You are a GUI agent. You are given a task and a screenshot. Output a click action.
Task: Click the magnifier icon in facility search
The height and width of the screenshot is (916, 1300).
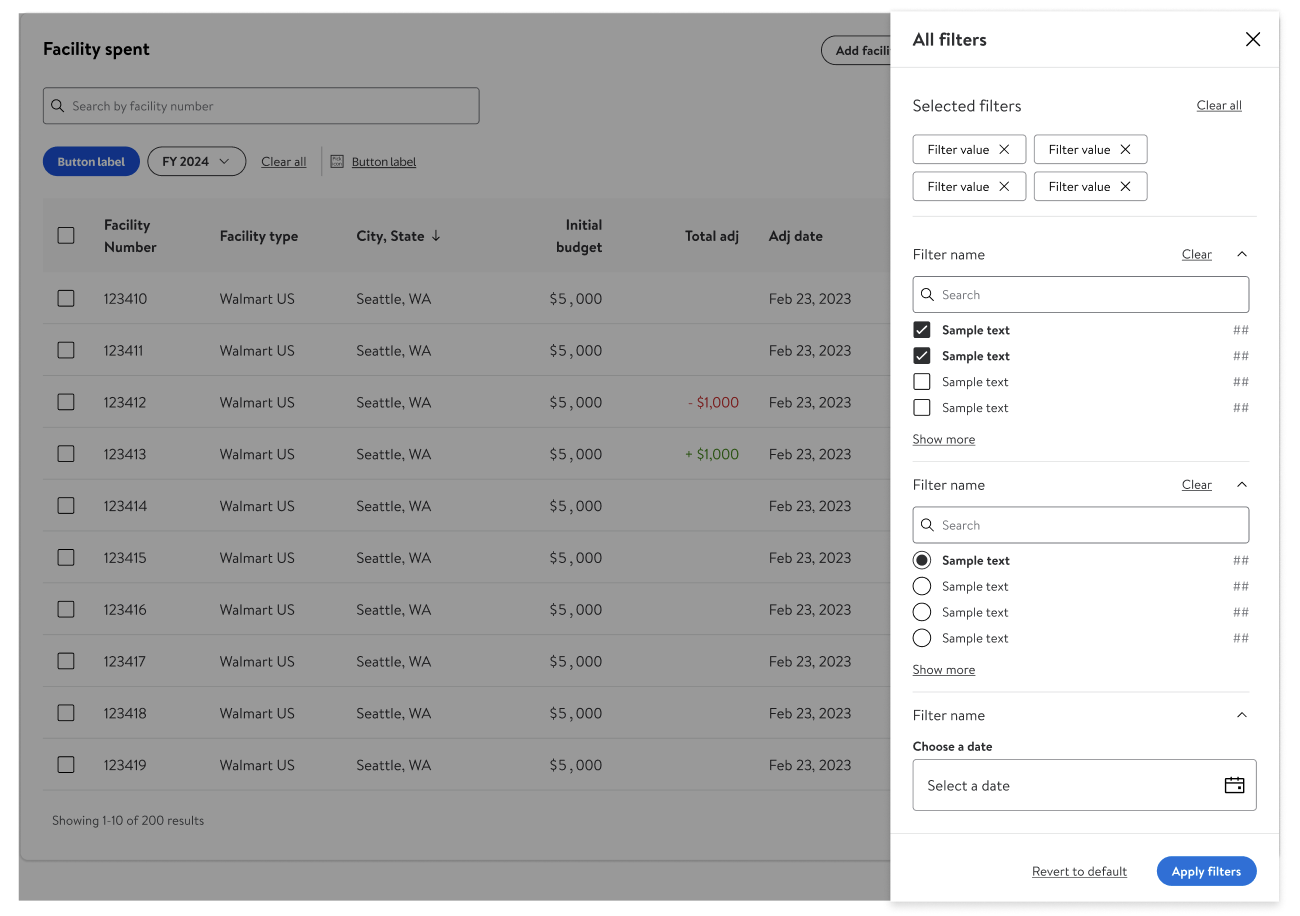point(58,106)
